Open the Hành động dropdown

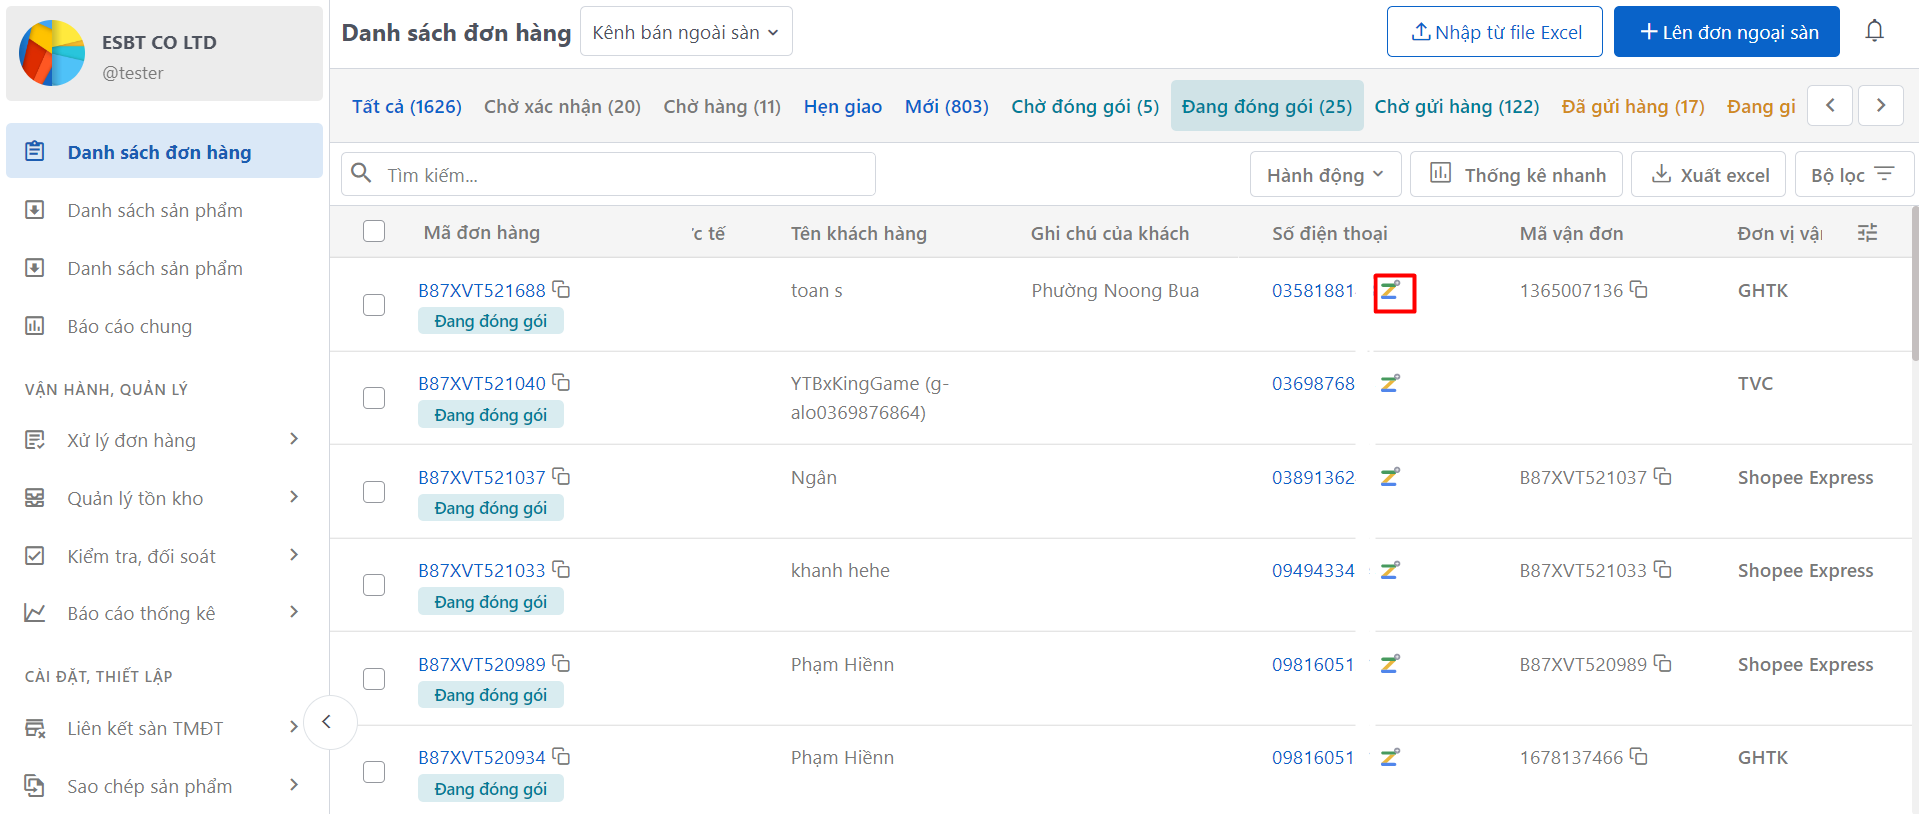[1325, 175]
